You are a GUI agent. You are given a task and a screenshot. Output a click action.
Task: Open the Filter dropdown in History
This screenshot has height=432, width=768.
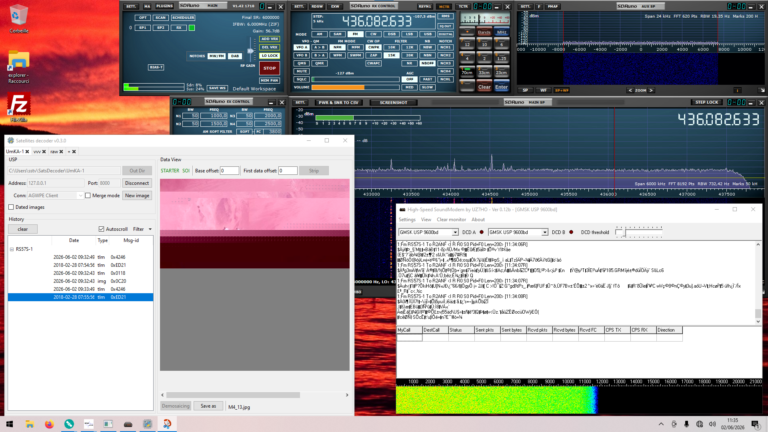point(142,229)
